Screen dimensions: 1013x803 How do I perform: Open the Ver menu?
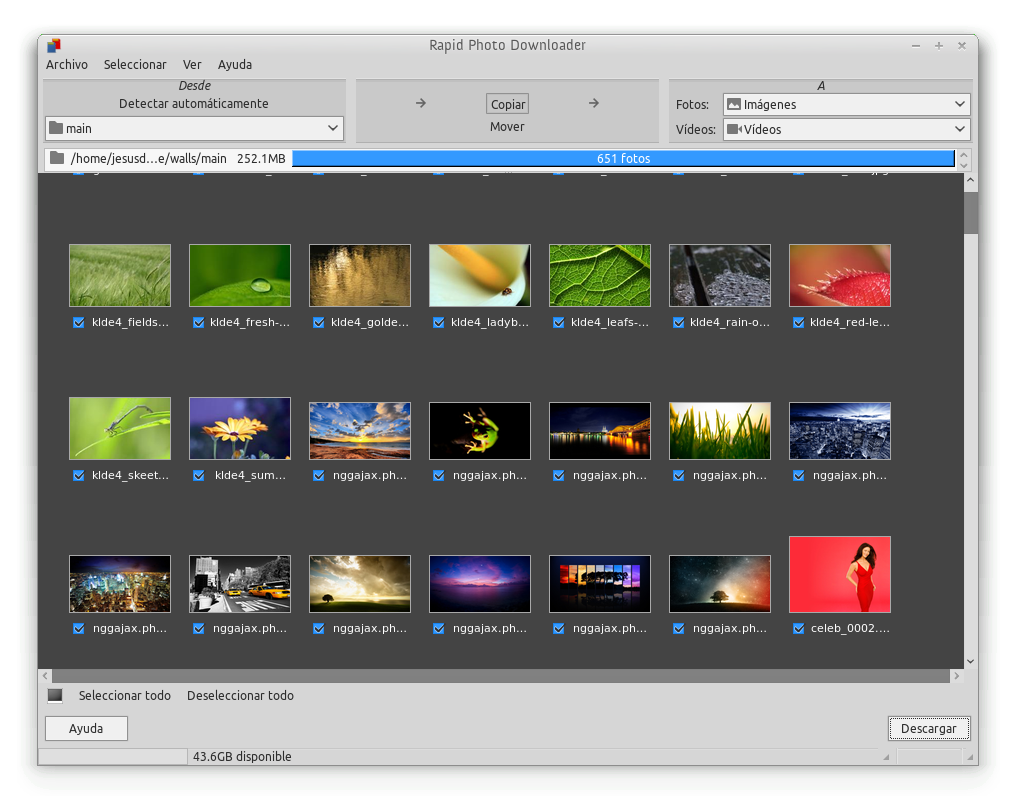point(192,64)
